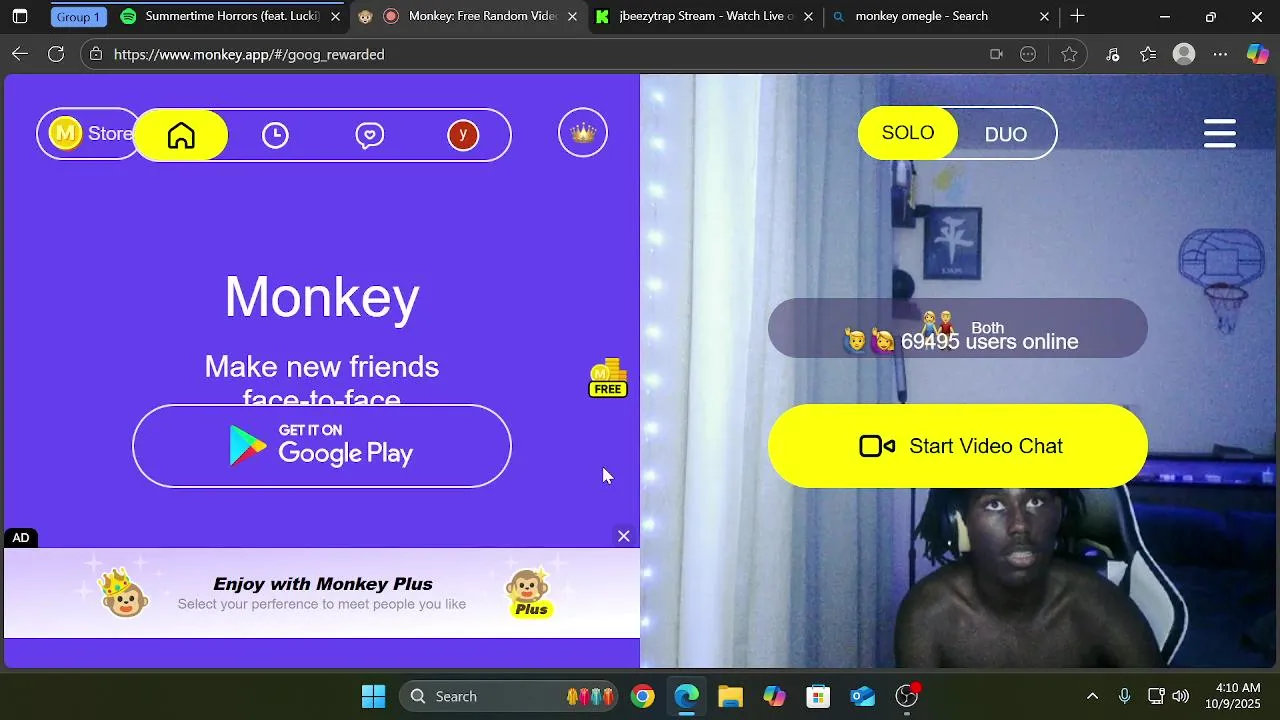Show hidden system tray icons
Viewport: 1280px width, 720px height.
pyautogui.click(x=1092, y=696)
